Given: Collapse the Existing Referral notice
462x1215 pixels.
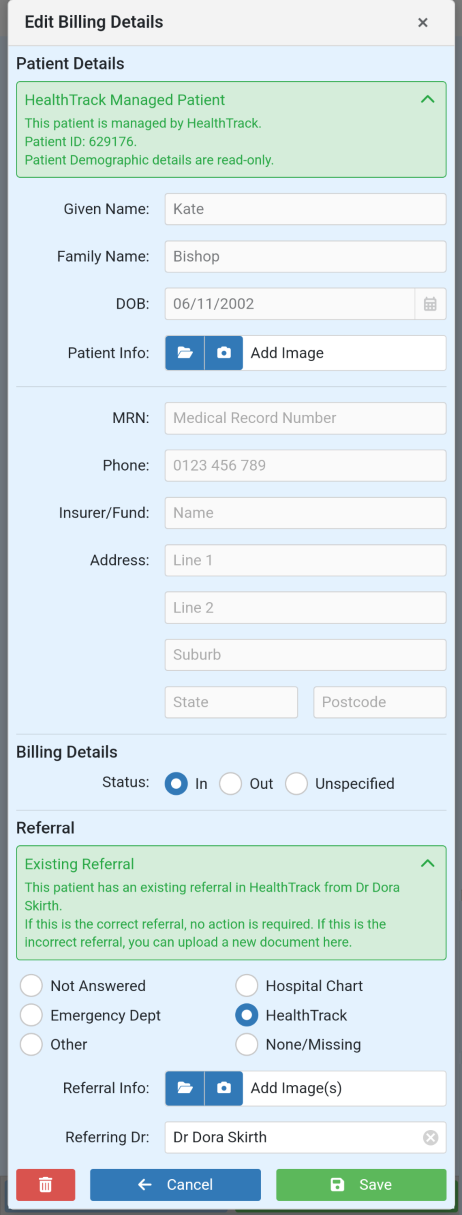Looking at the screenshot, I should [428, 864].
